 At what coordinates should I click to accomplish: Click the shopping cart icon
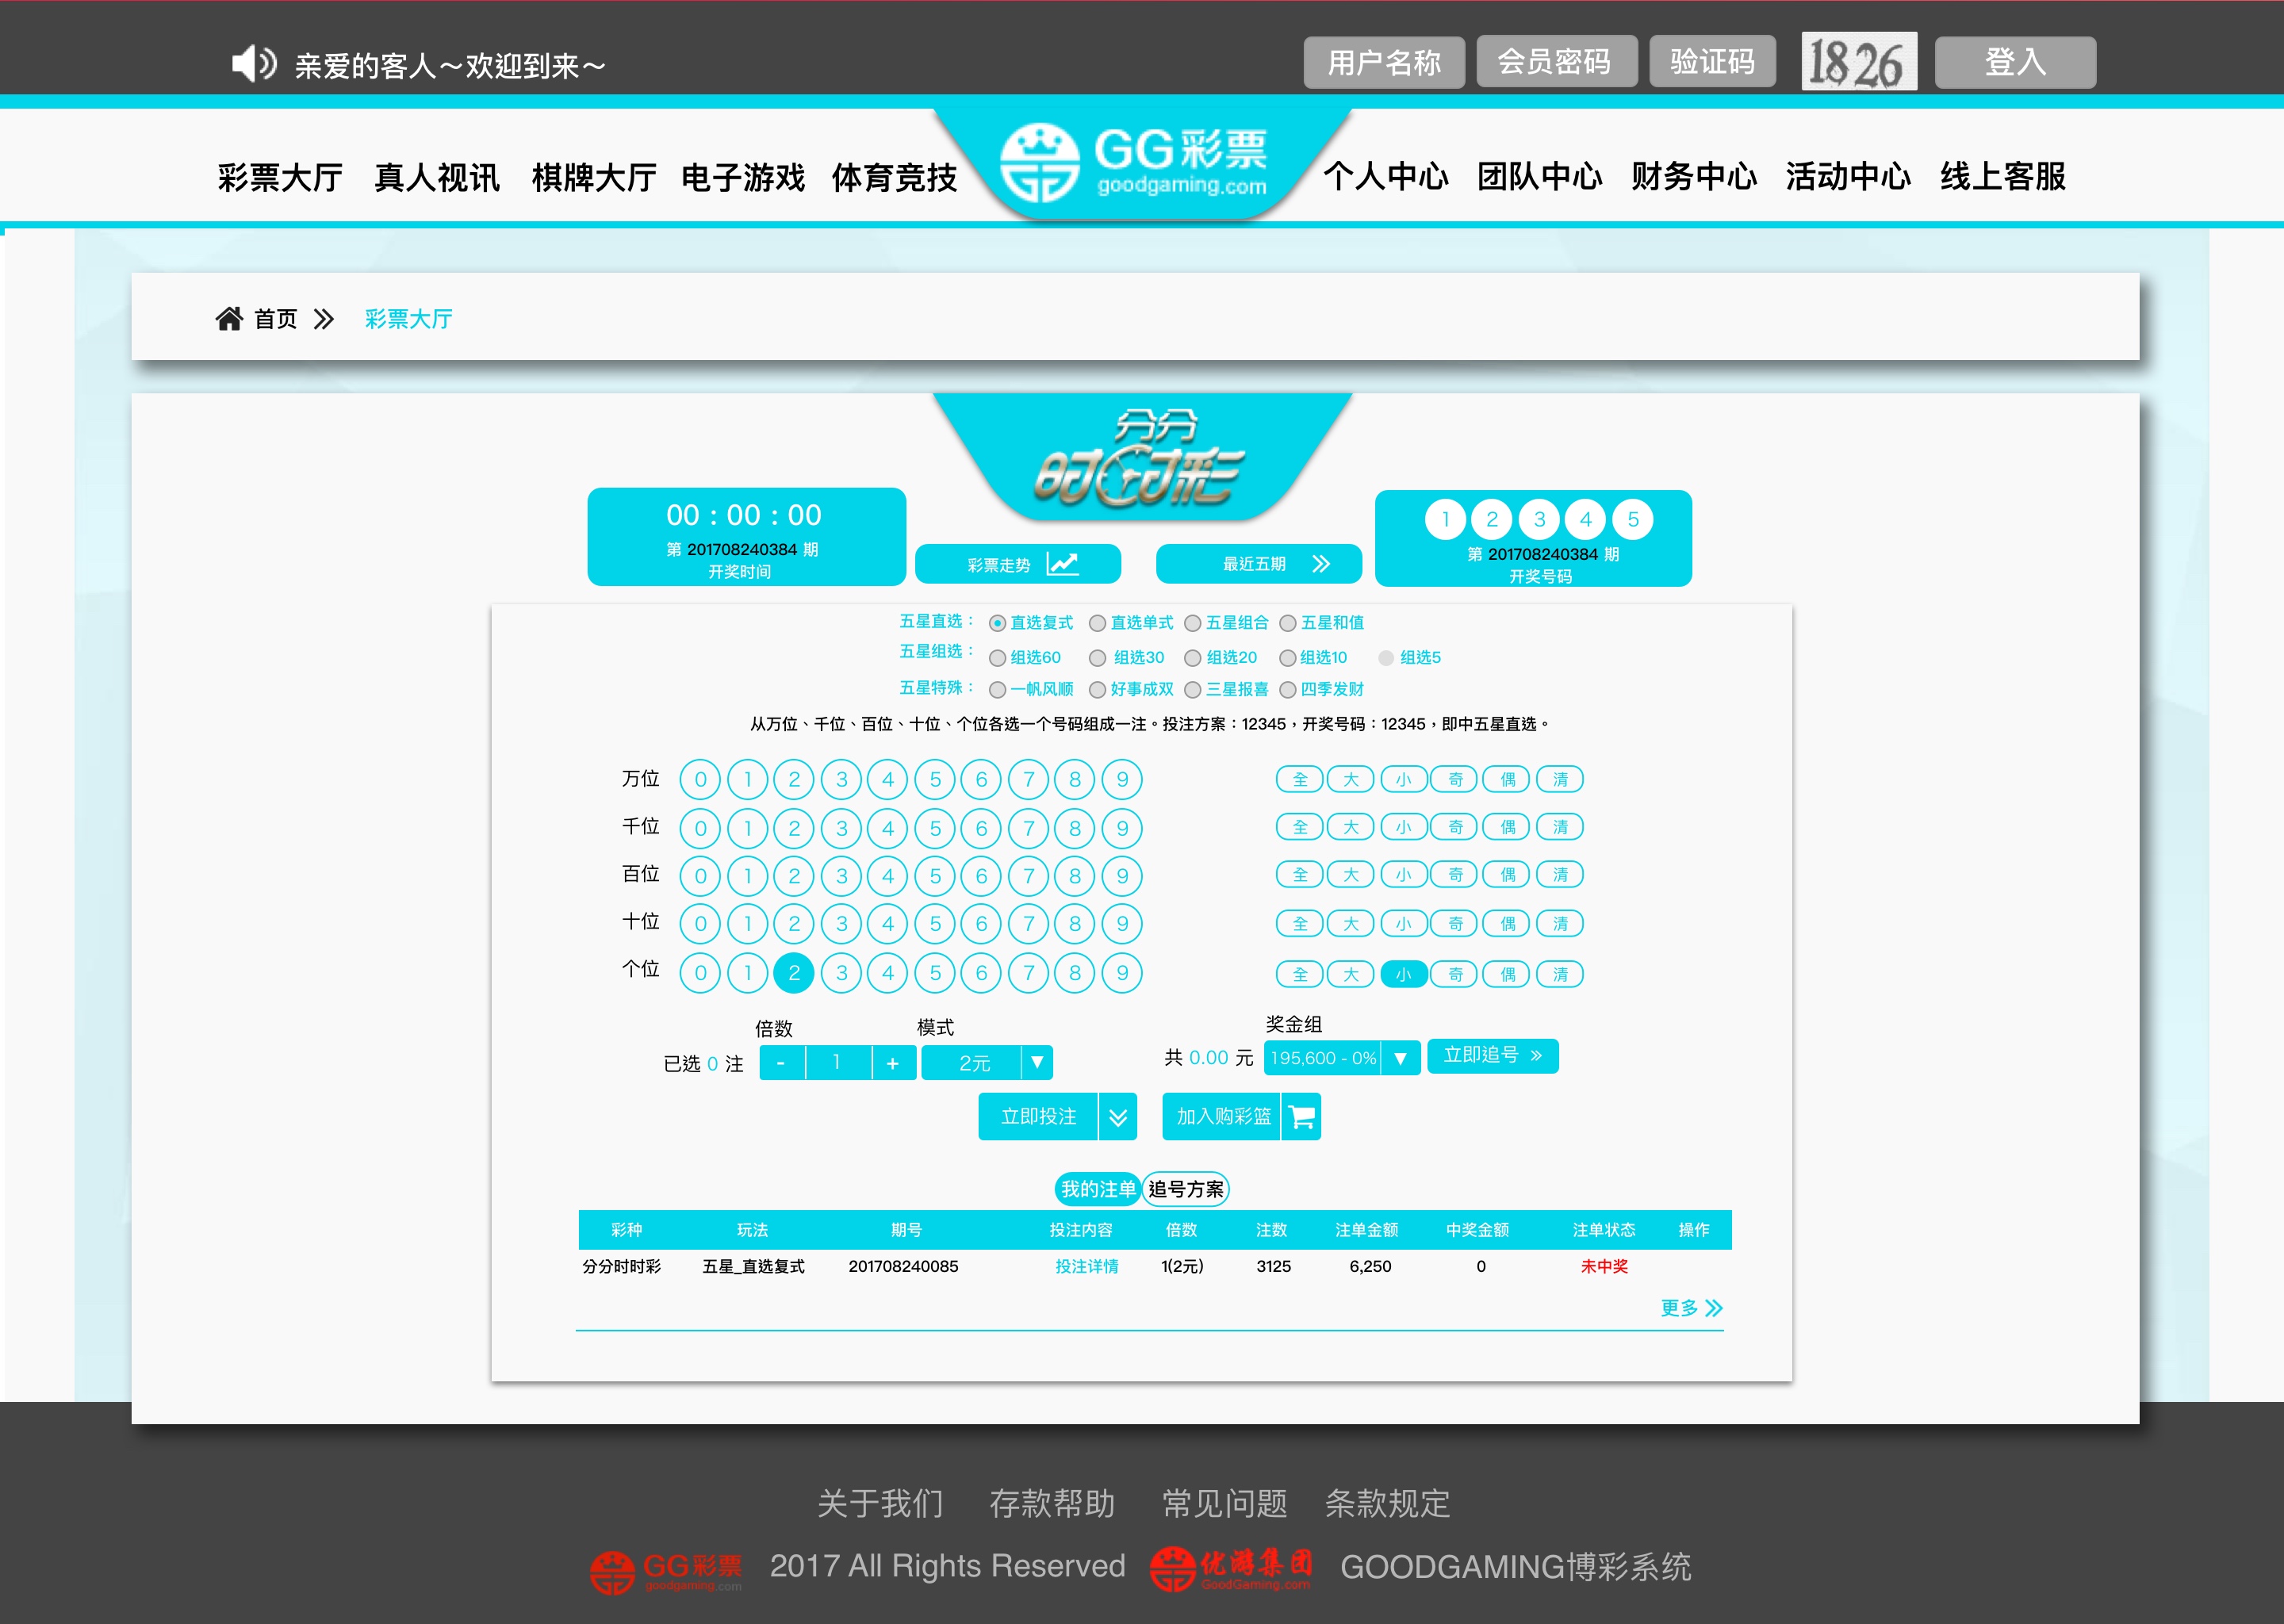(x=1302, y=1117)
